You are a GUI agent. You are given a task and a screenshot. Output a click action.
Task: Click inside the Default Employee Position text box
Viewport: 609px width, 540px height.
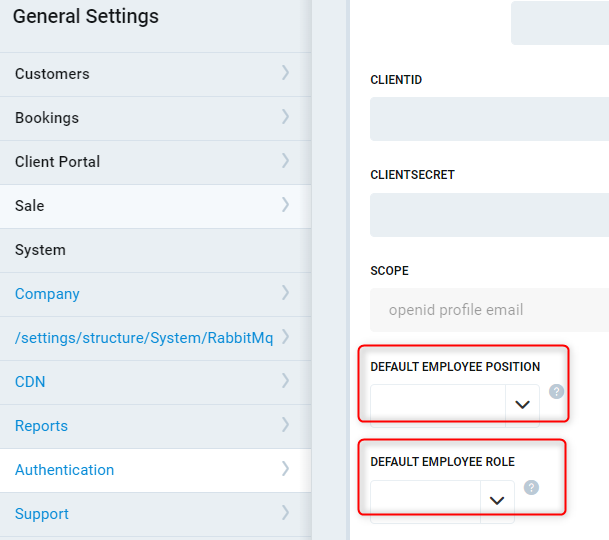tap(438, 405)
